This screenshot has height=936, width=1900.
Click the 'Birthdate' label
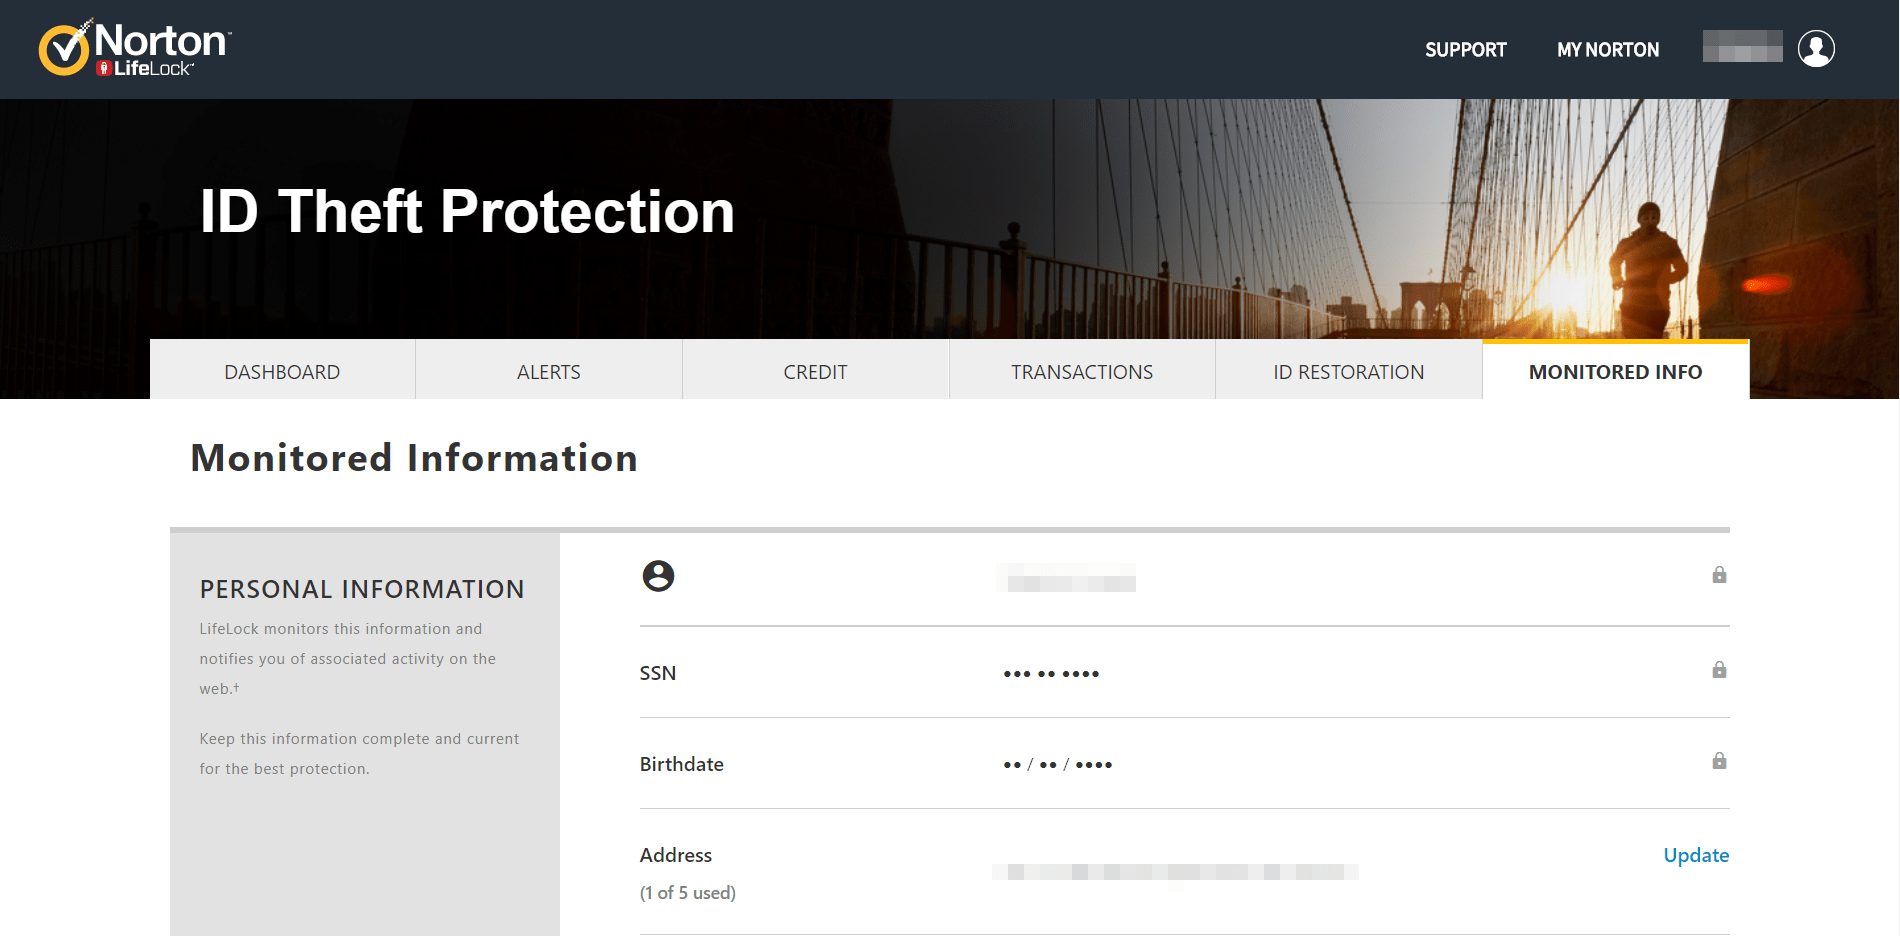click(x=682, y=764)
